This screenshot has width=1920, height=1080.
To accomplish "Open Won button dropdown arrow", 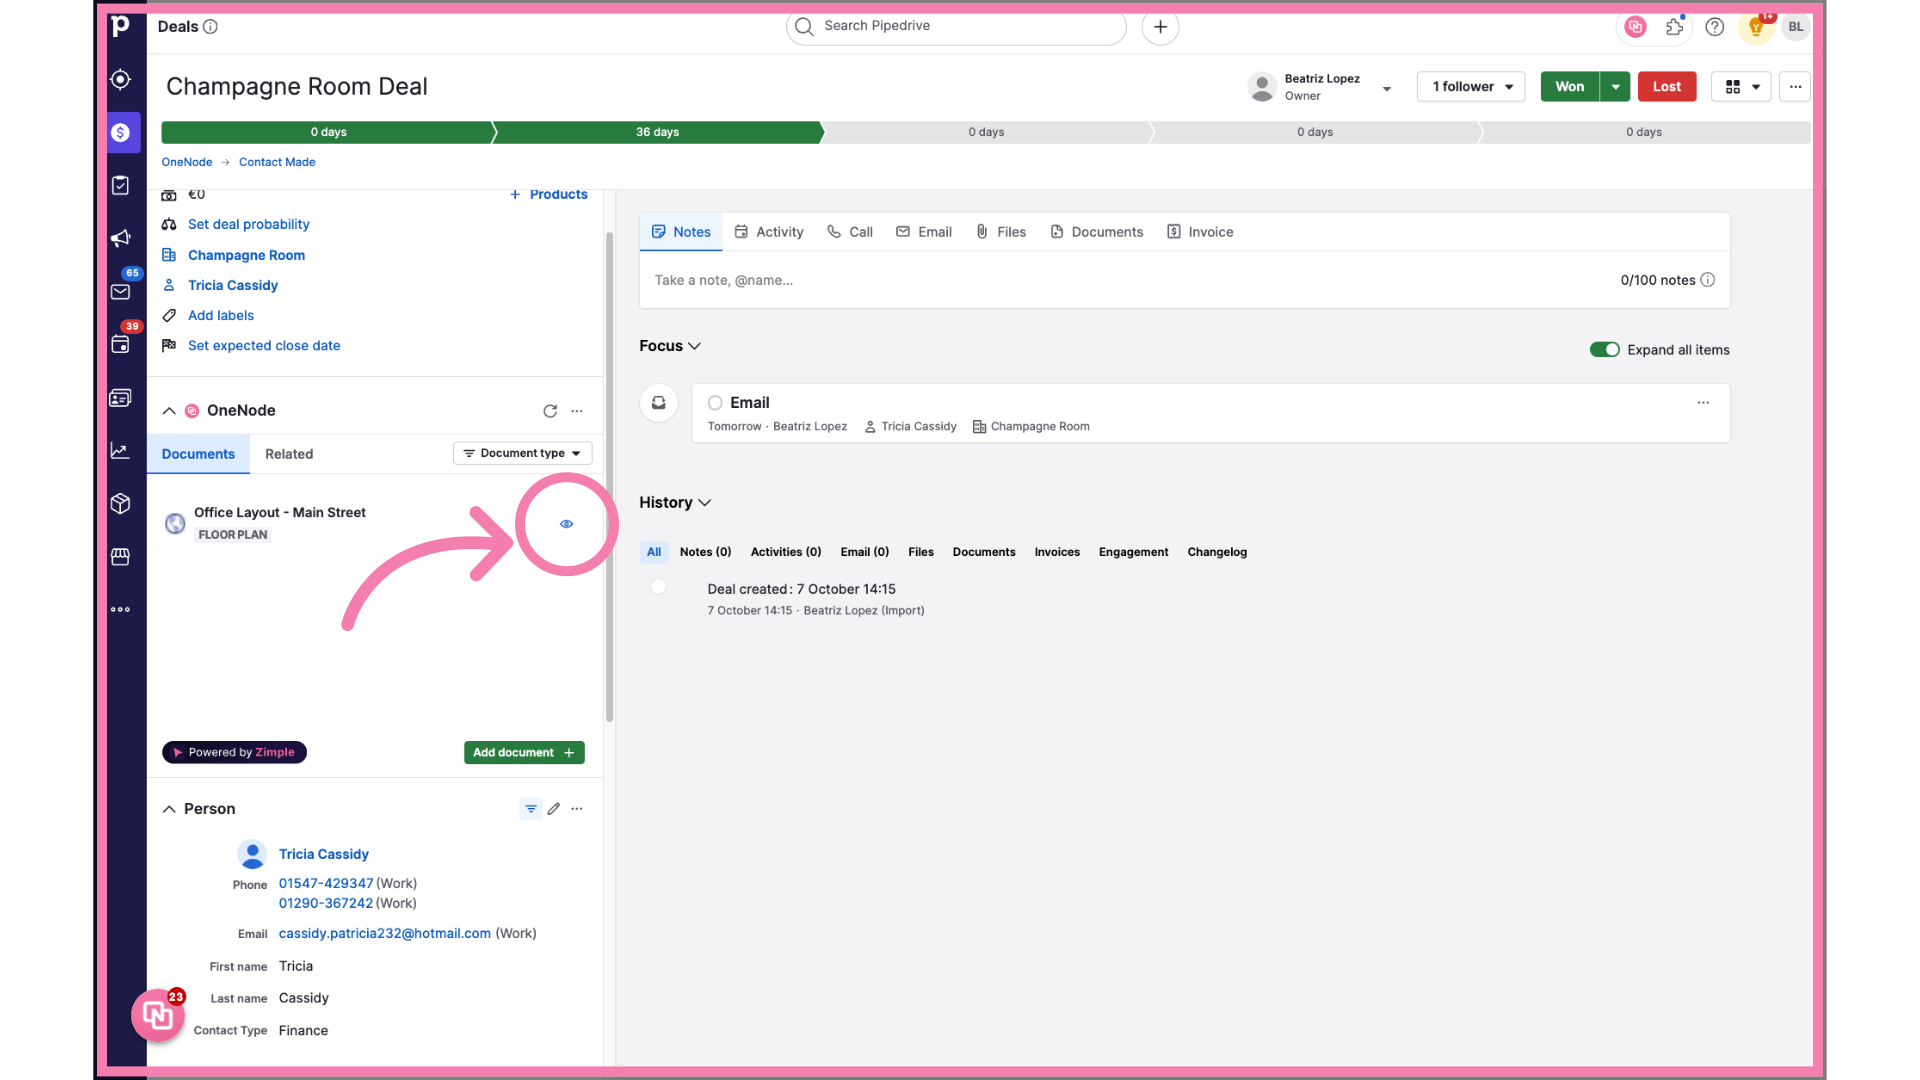I will (1615, 87).
